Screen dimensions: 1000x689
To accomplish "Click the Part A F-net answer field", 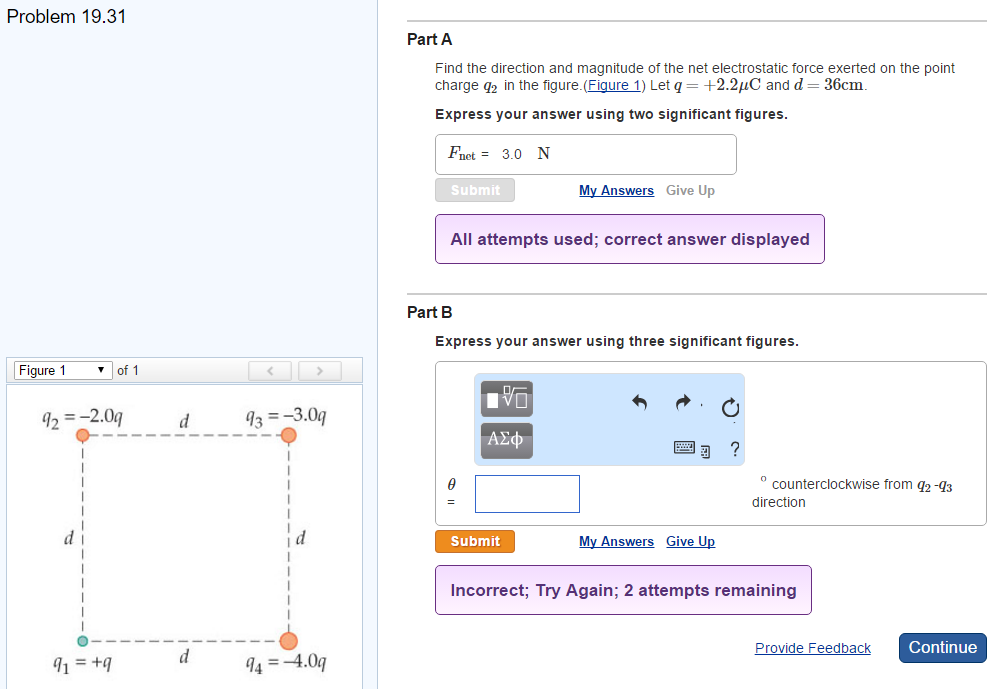I will [x=586, y=154].
